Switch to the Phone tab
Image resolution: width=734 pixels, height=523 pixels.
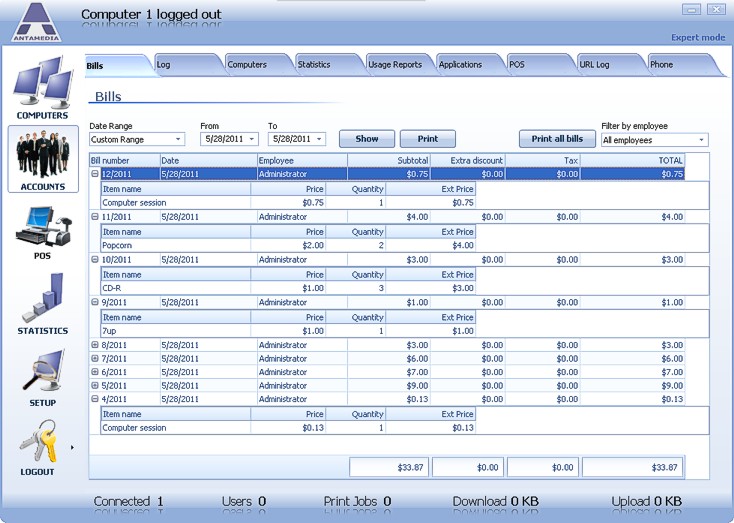tap(681, 65)
